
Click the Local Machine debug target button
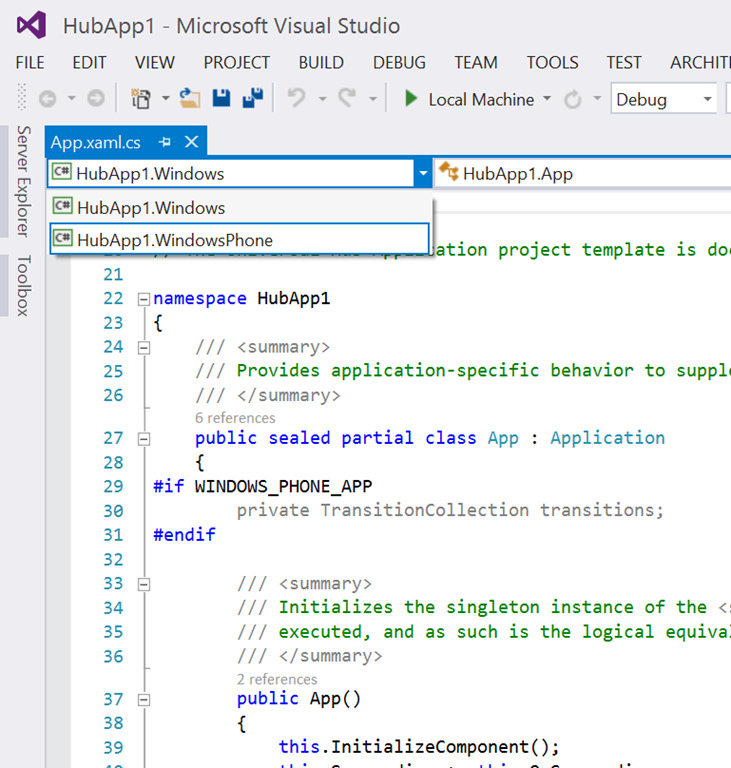coord(481,99)
